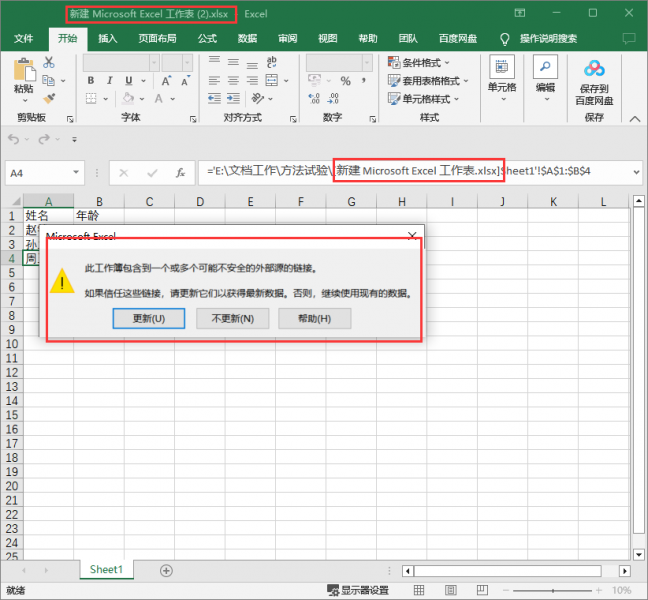The image size is (648, 600).
Task: Open the 套用表格格式 dropdown
Action: [x=428, y=81]
